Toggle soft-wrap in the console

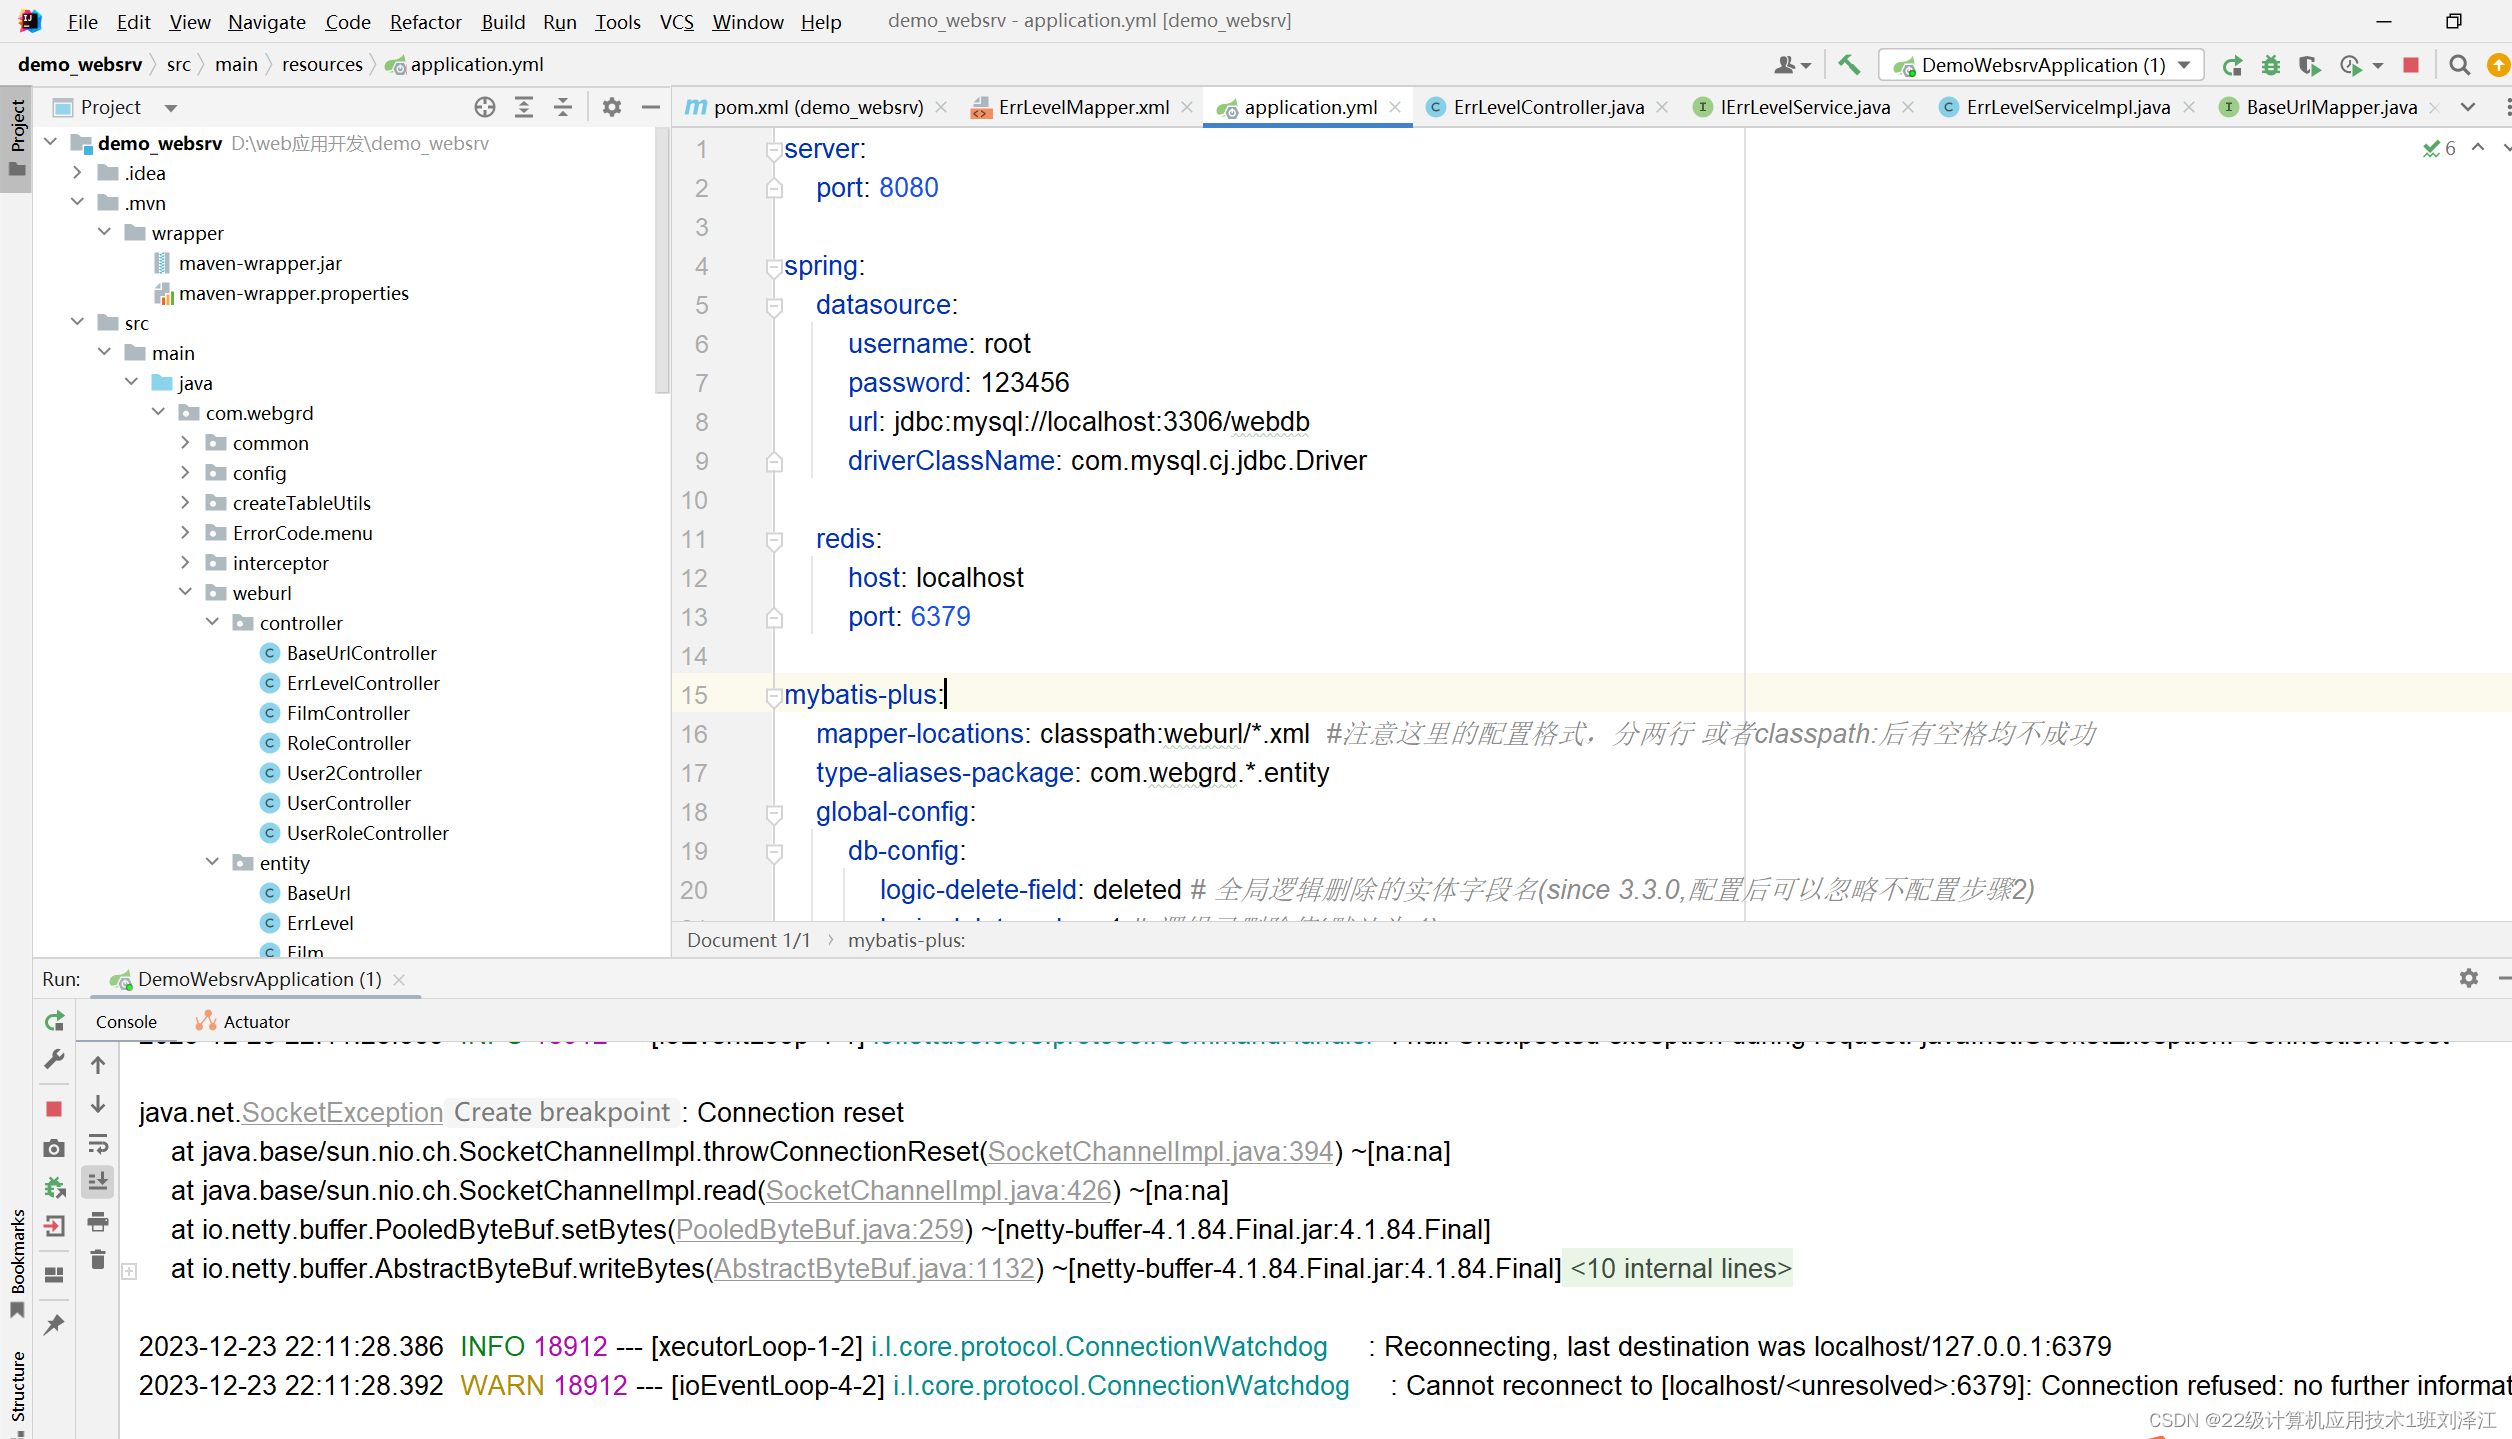pyautogui.click(x=98, y=1143)
